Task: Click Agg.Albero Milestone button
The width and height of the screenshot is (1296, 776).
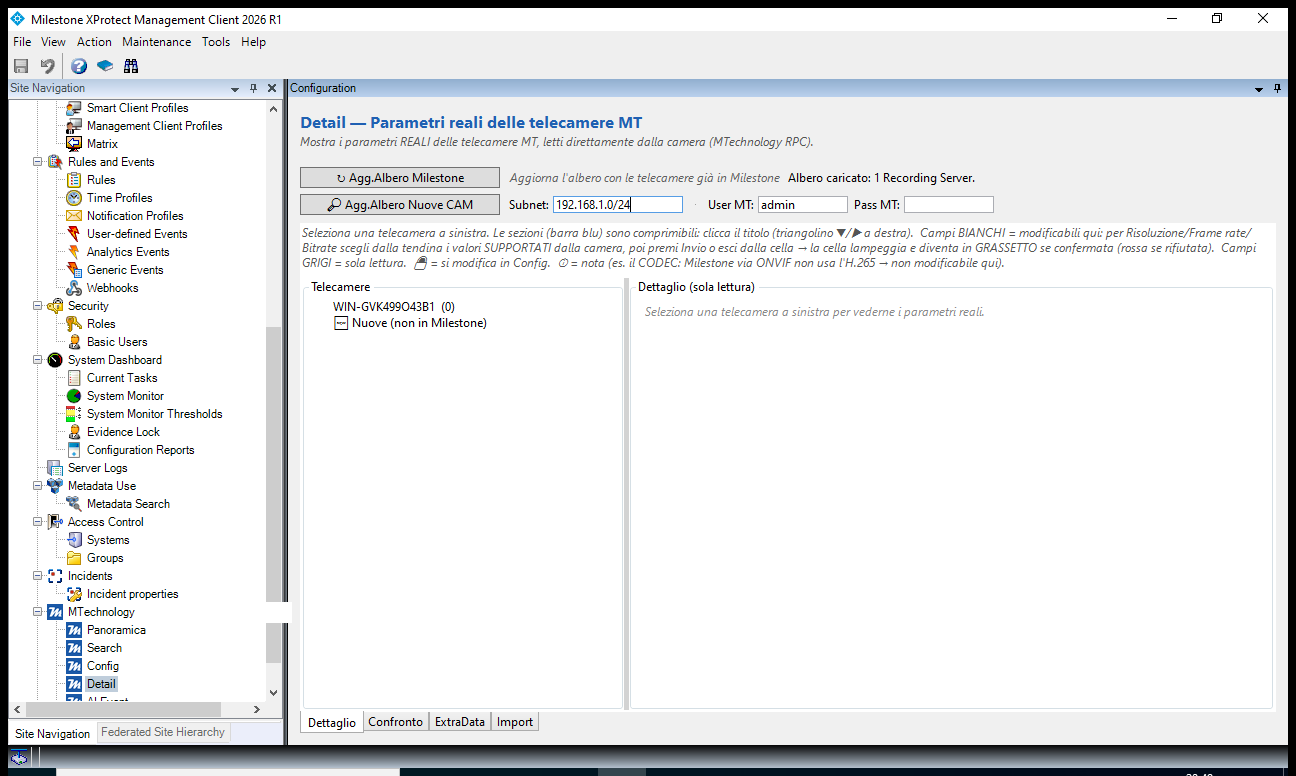Action: pos(400,178)
